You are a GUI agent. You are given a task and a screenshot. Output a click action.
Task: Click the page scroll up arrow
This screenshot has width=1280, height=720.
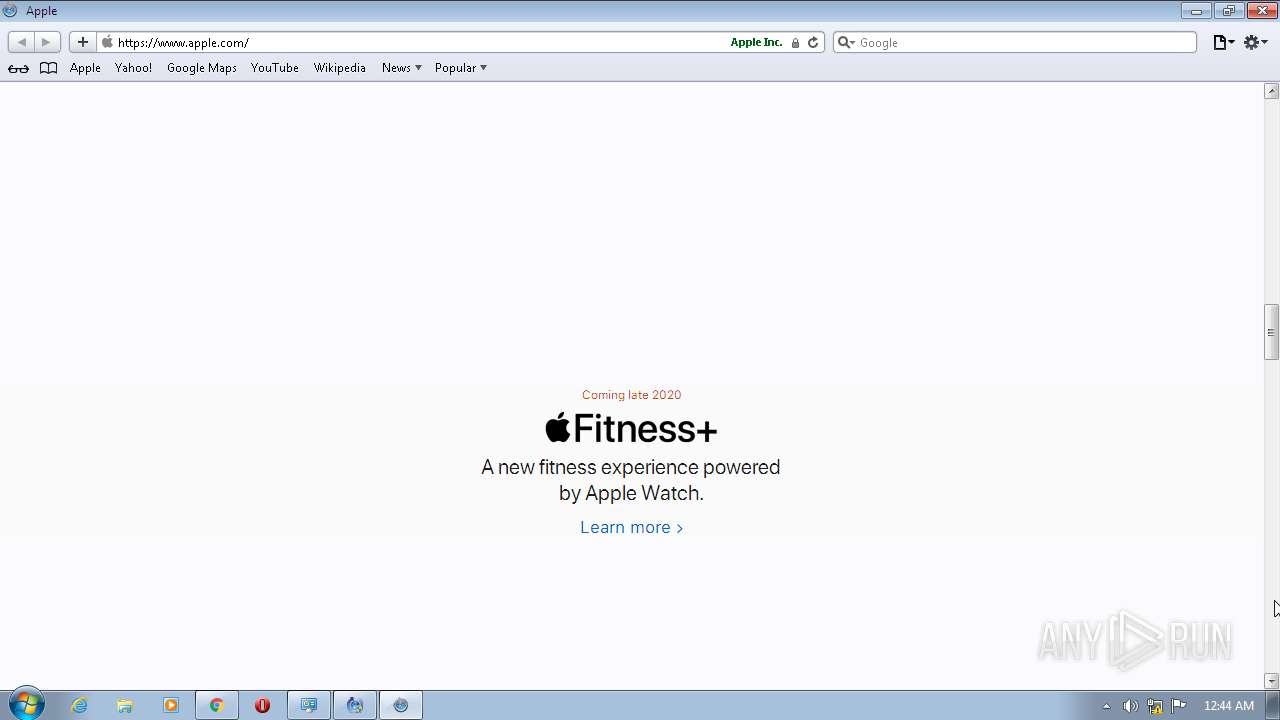pos(1271,91)
